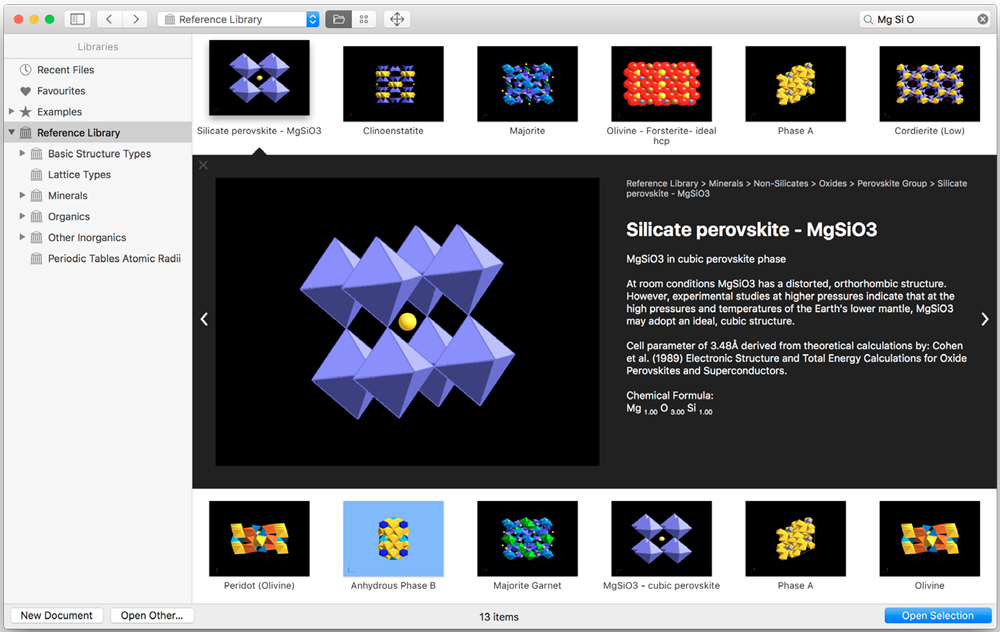
Task: Select the Minerals folder
Action: tap(68, 196)
